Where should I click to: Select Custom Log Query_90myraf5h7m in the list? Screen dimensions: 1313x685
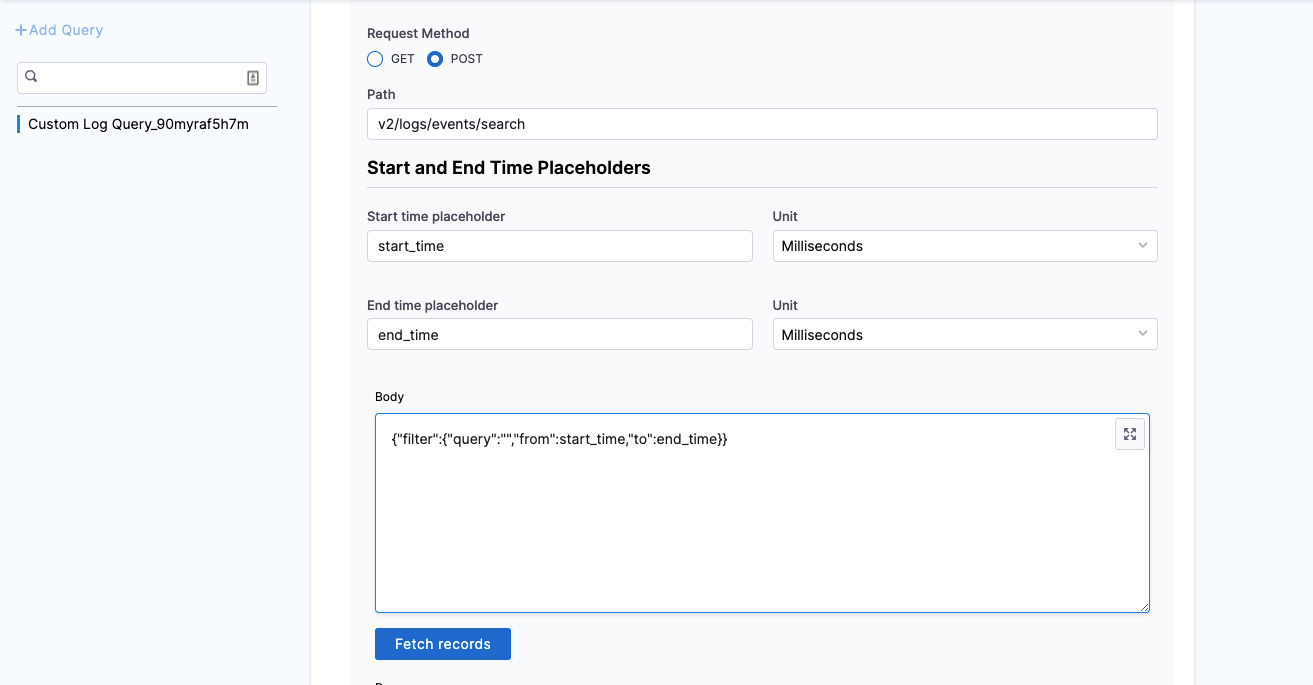point(138,124)
